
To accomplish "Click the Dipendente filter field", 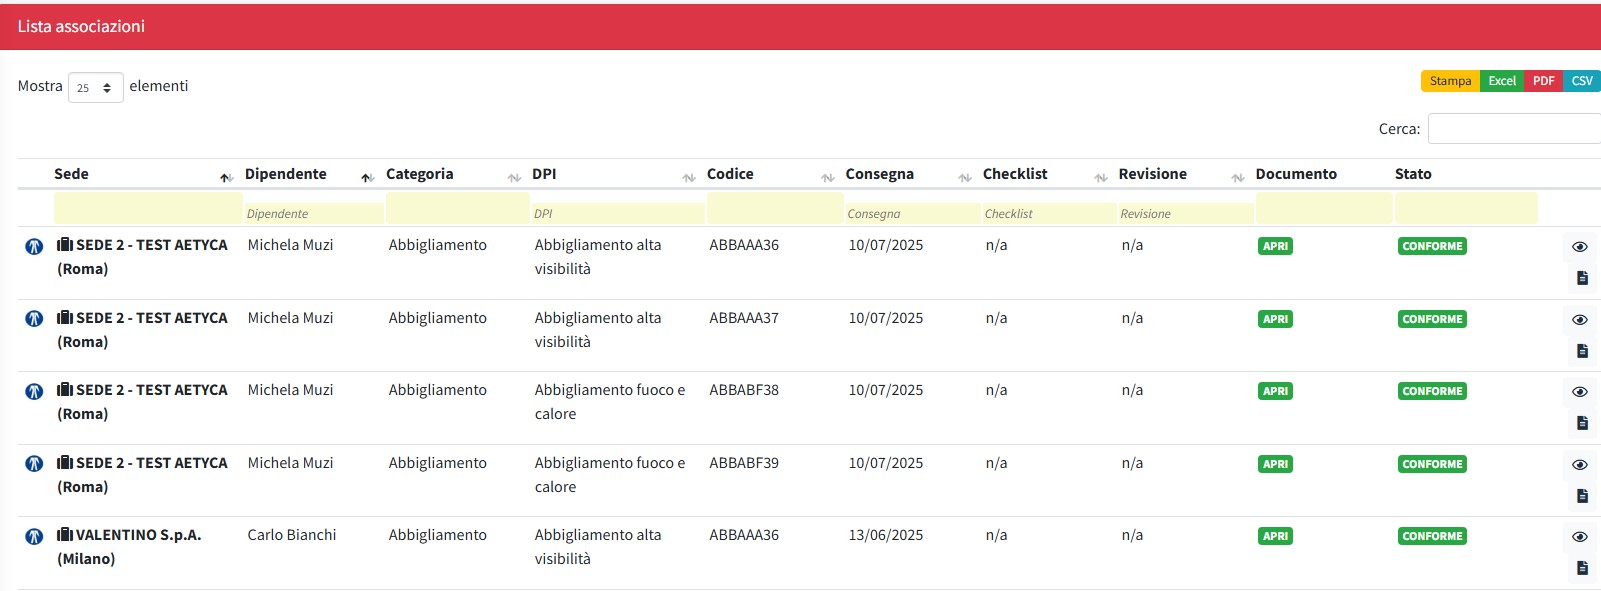I will point(314,213).
